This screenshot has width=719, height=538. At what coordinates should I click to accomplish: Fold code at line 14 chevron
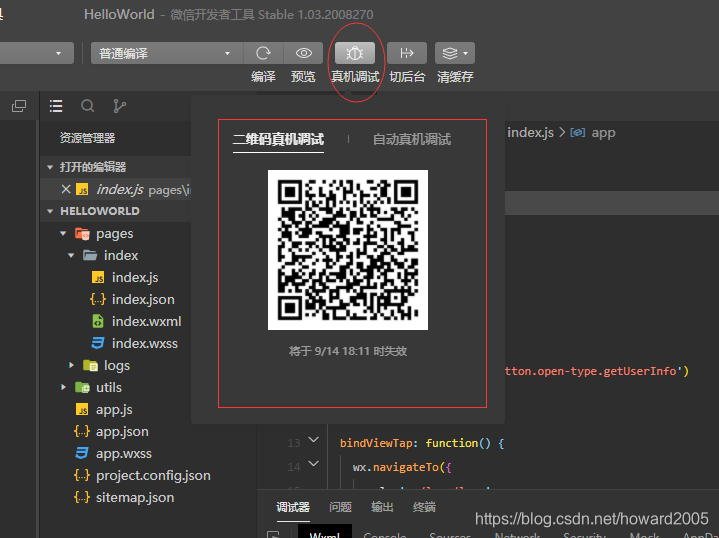pyautogui.click(x=314, y=464)
